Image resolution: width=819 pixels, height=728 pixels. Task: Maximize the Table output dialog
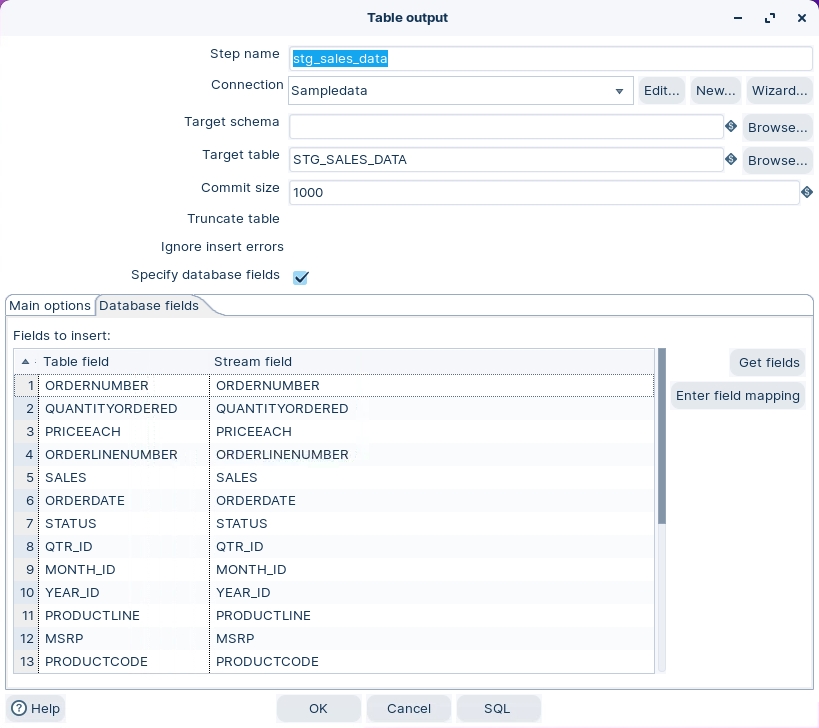pyautogui.click(x=769, y=18)
